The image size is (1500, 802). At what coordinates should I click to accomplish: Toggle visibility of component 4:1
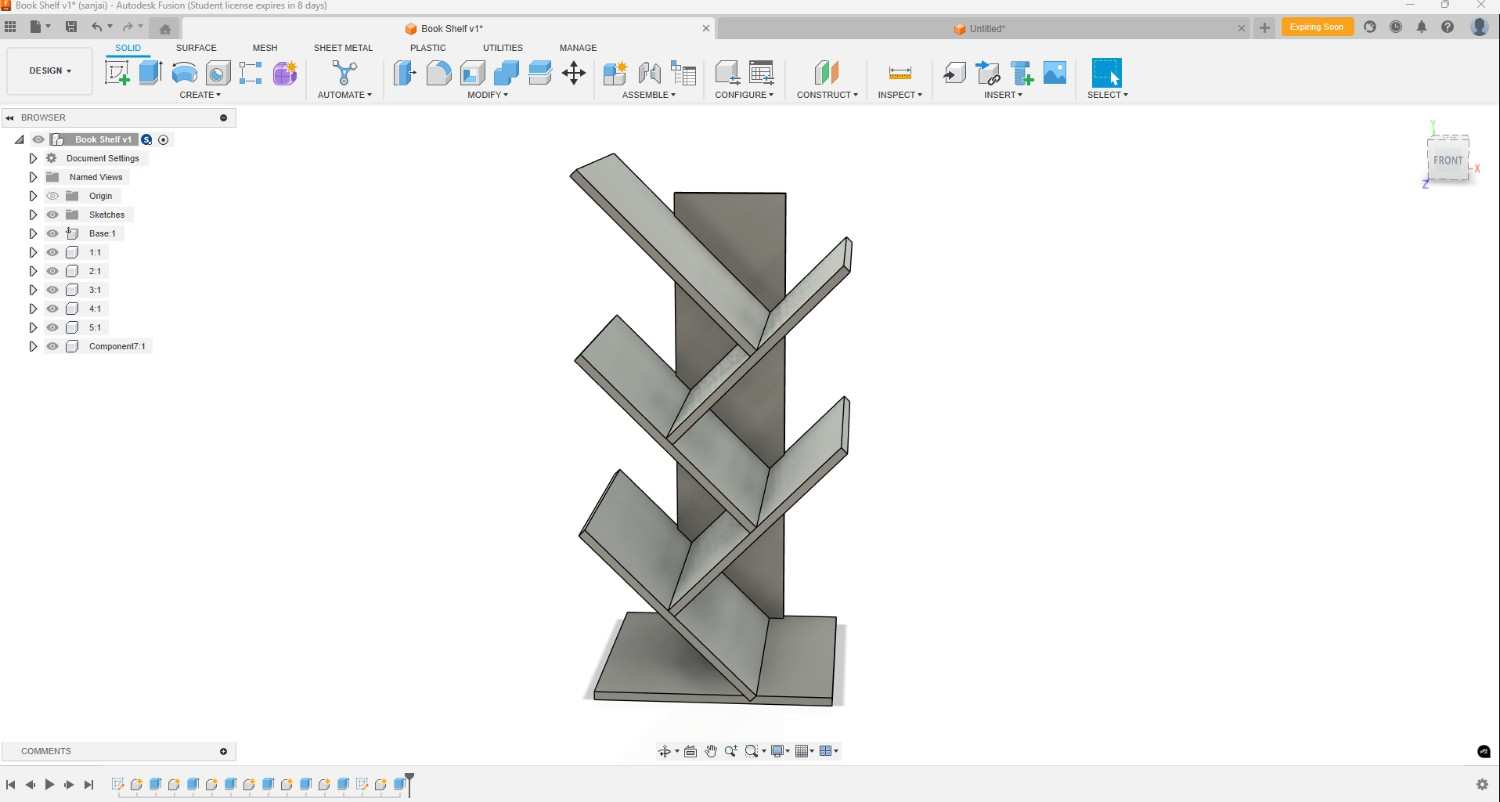tap(53, 309)
